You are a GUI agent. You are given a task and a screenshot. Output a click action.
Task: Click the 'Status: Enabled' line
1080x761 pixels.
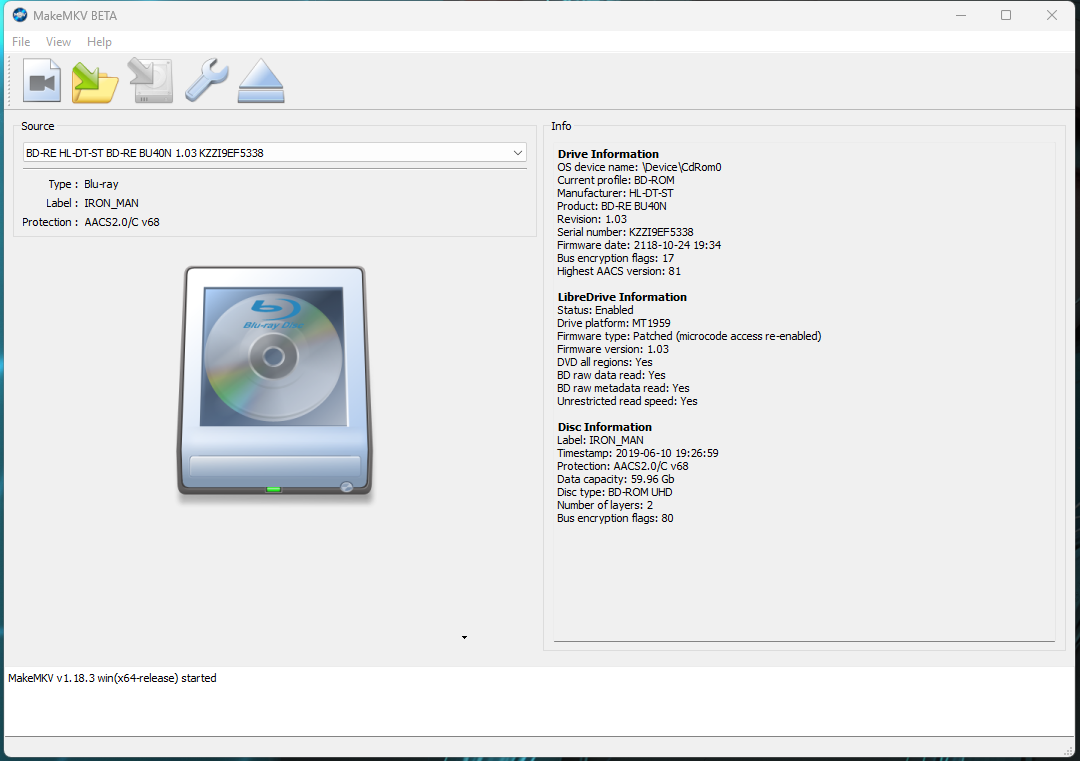595,311
